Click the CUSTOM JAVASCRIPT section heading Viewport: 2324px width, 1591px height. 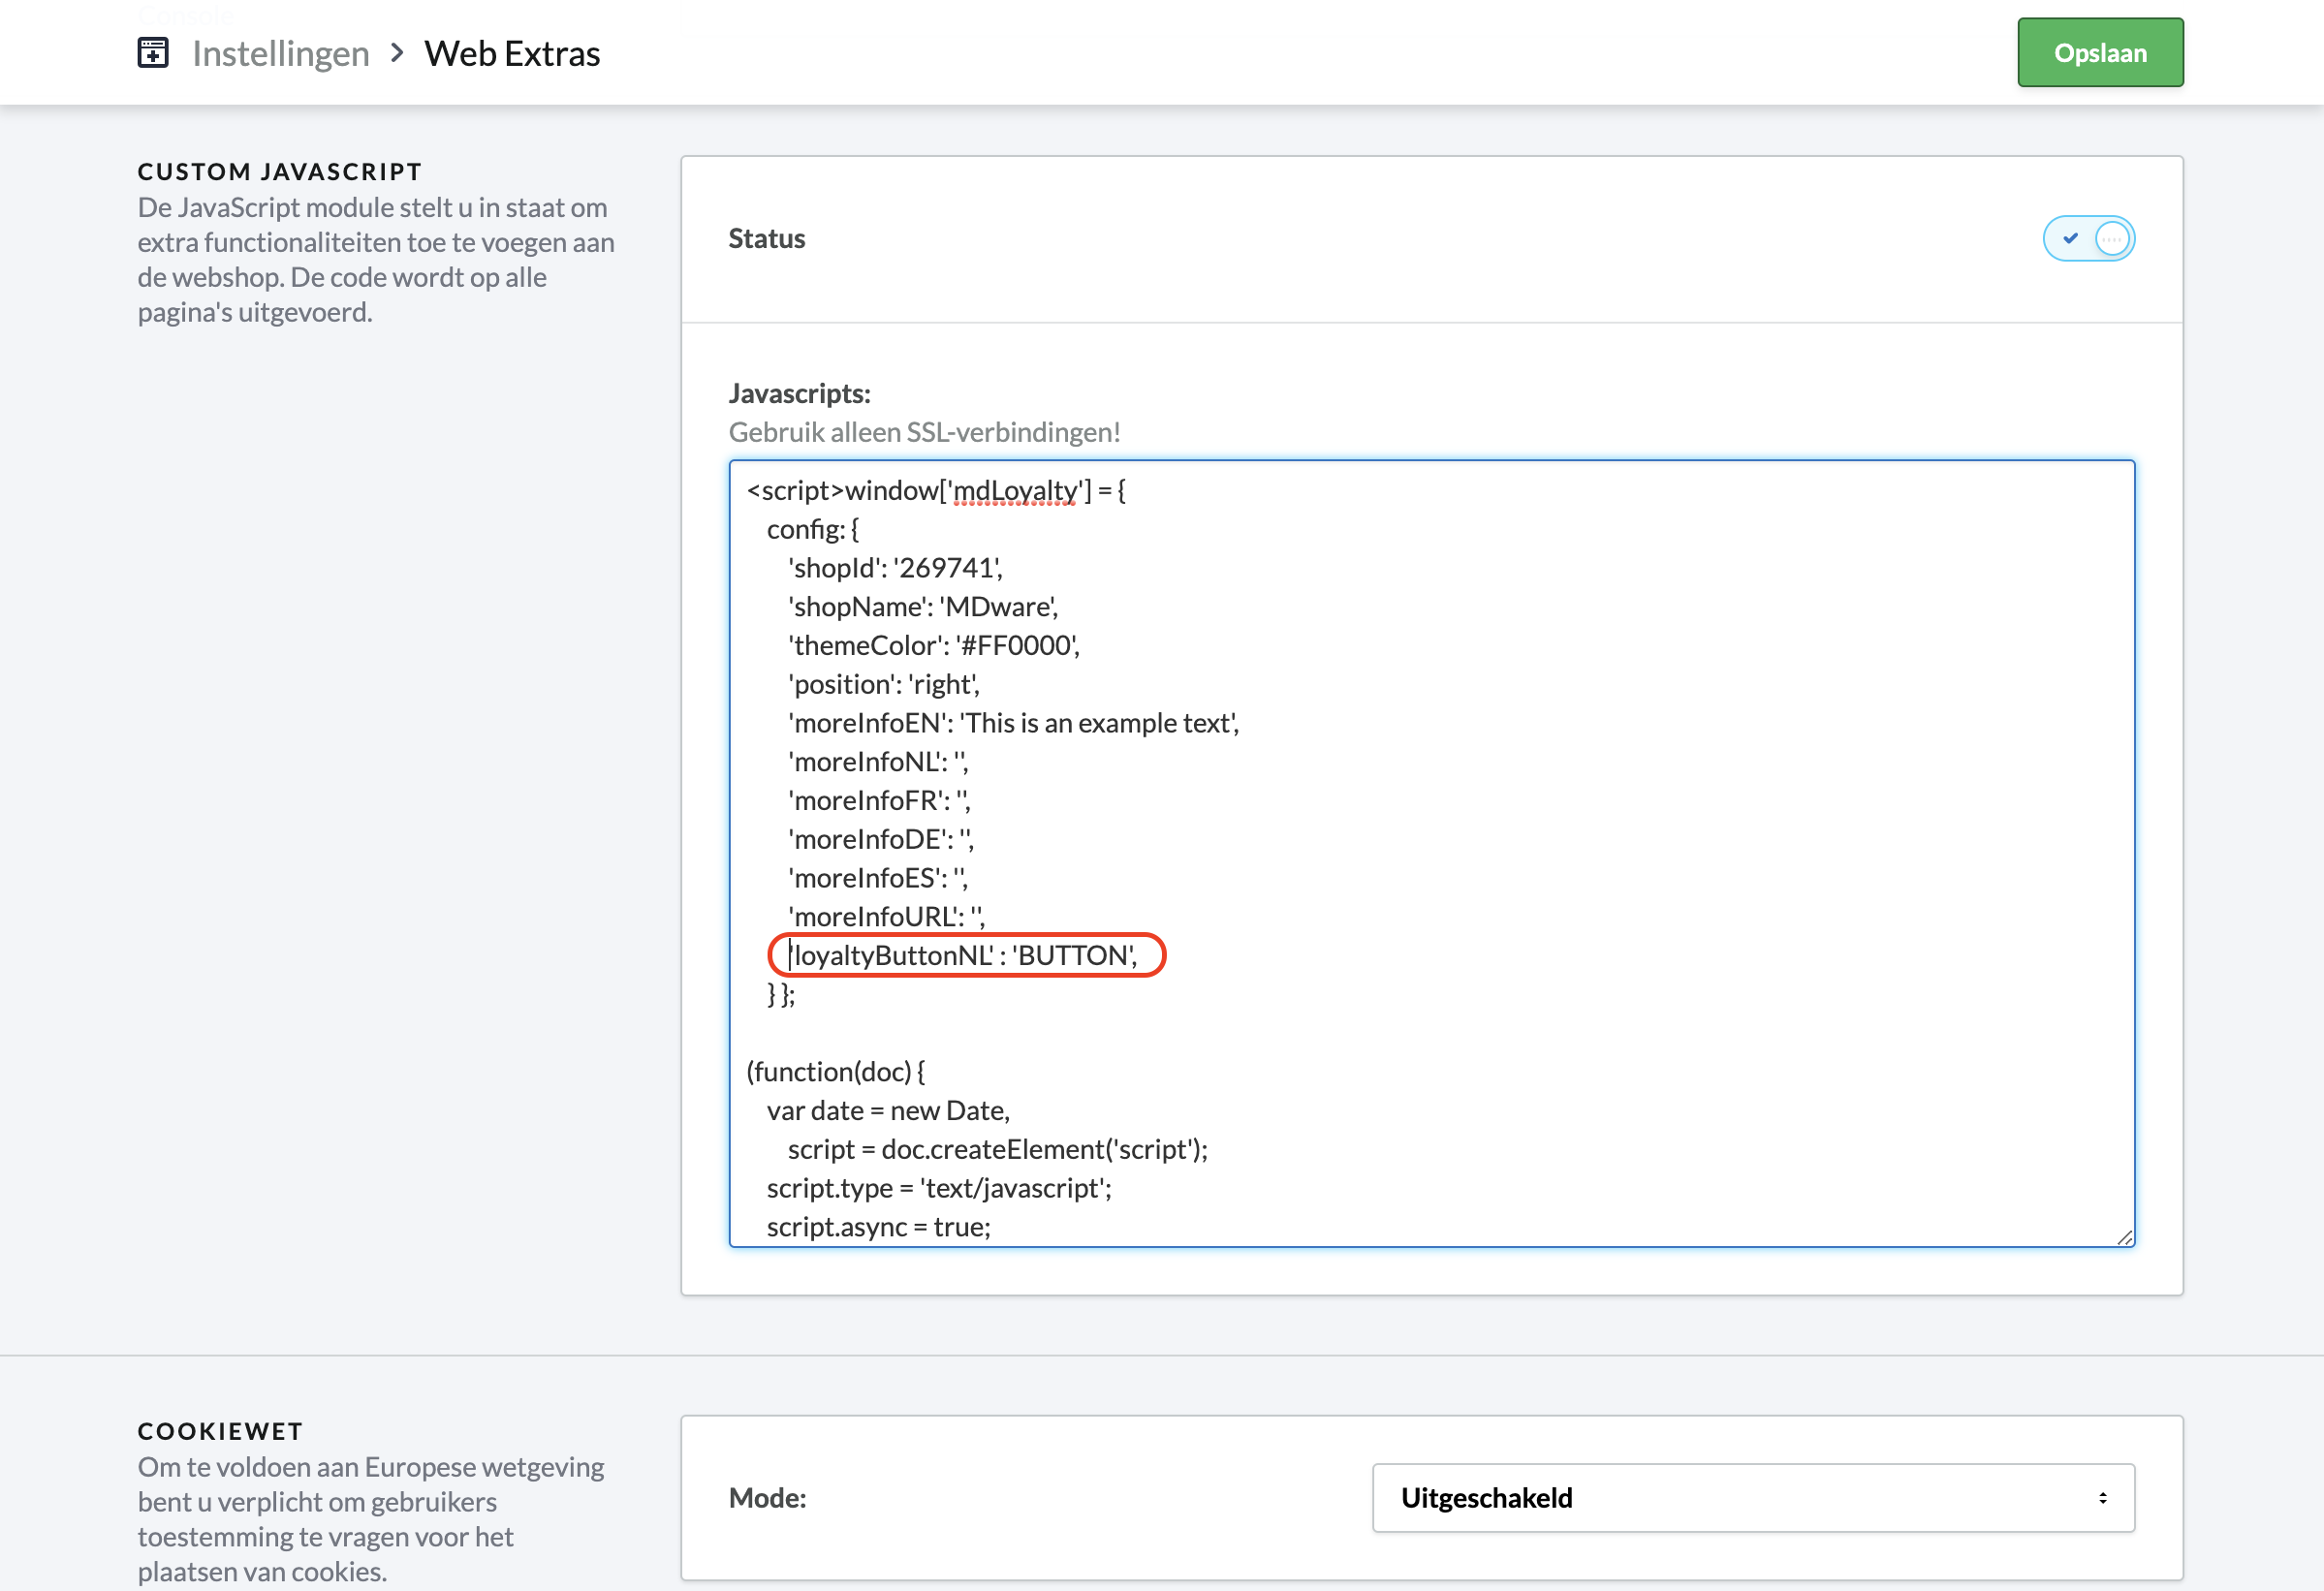[280, 172]
